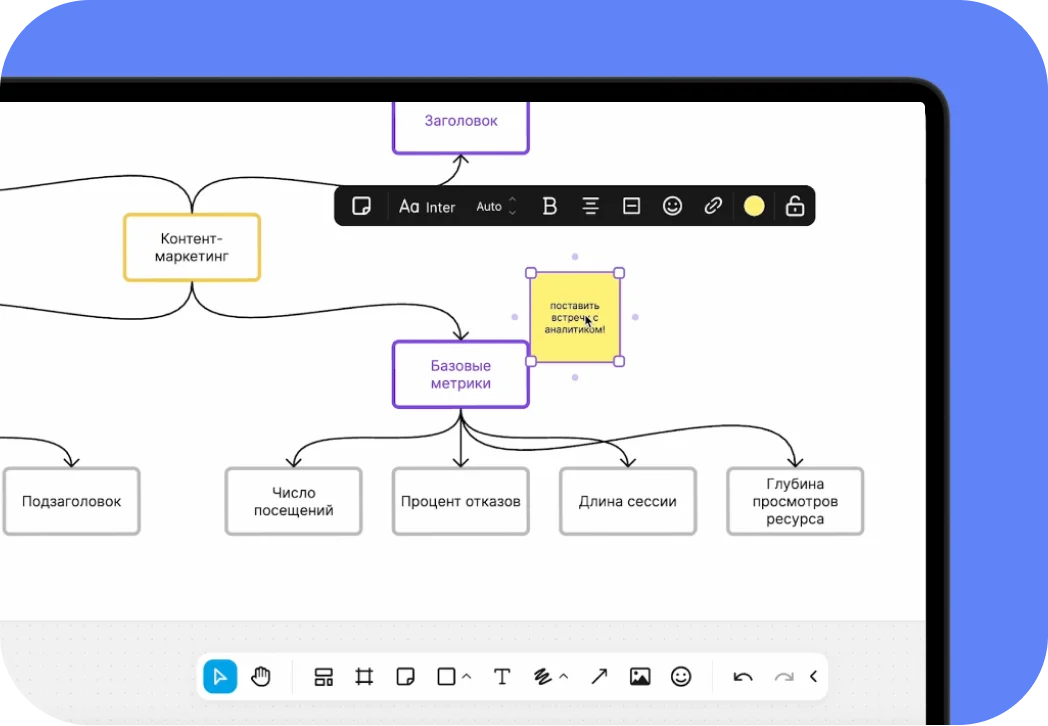Viewport: 1048px width, 726px height.
Task: Add a link to the sticky note
Action: click(713, 206)
